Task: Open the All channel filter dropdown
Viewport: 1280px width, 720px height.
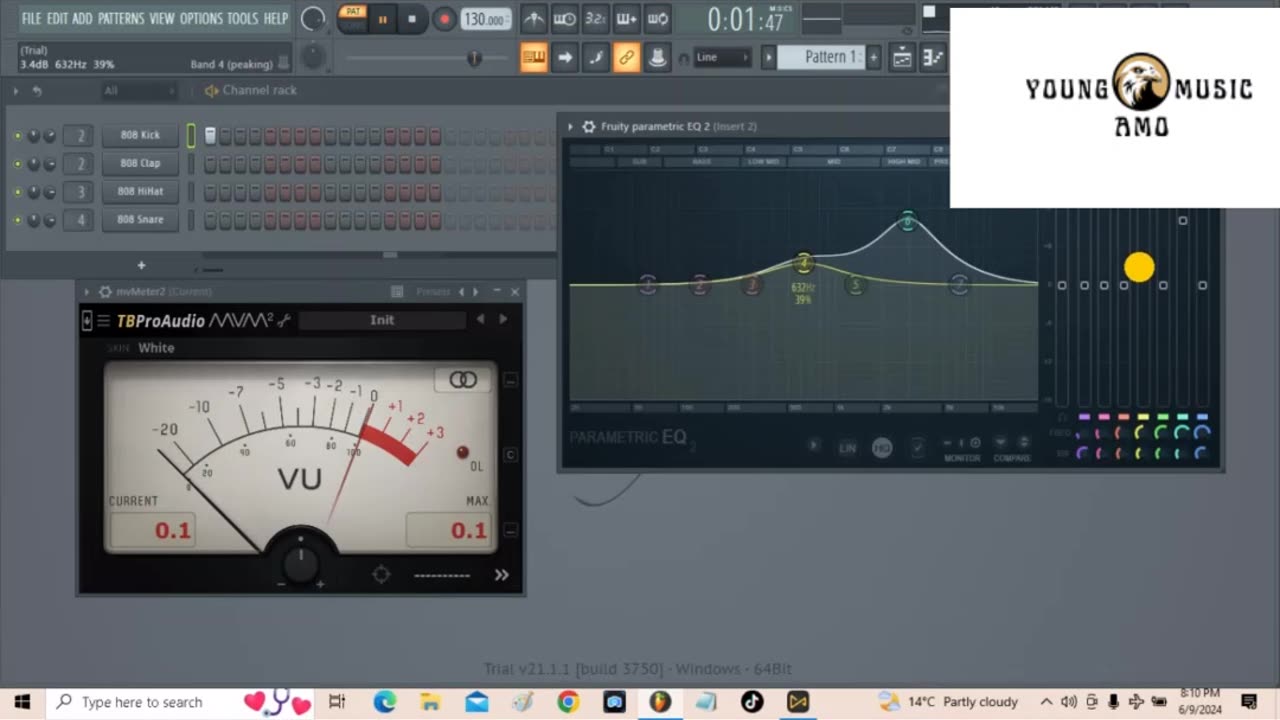Action: click(x=139, y=90)
